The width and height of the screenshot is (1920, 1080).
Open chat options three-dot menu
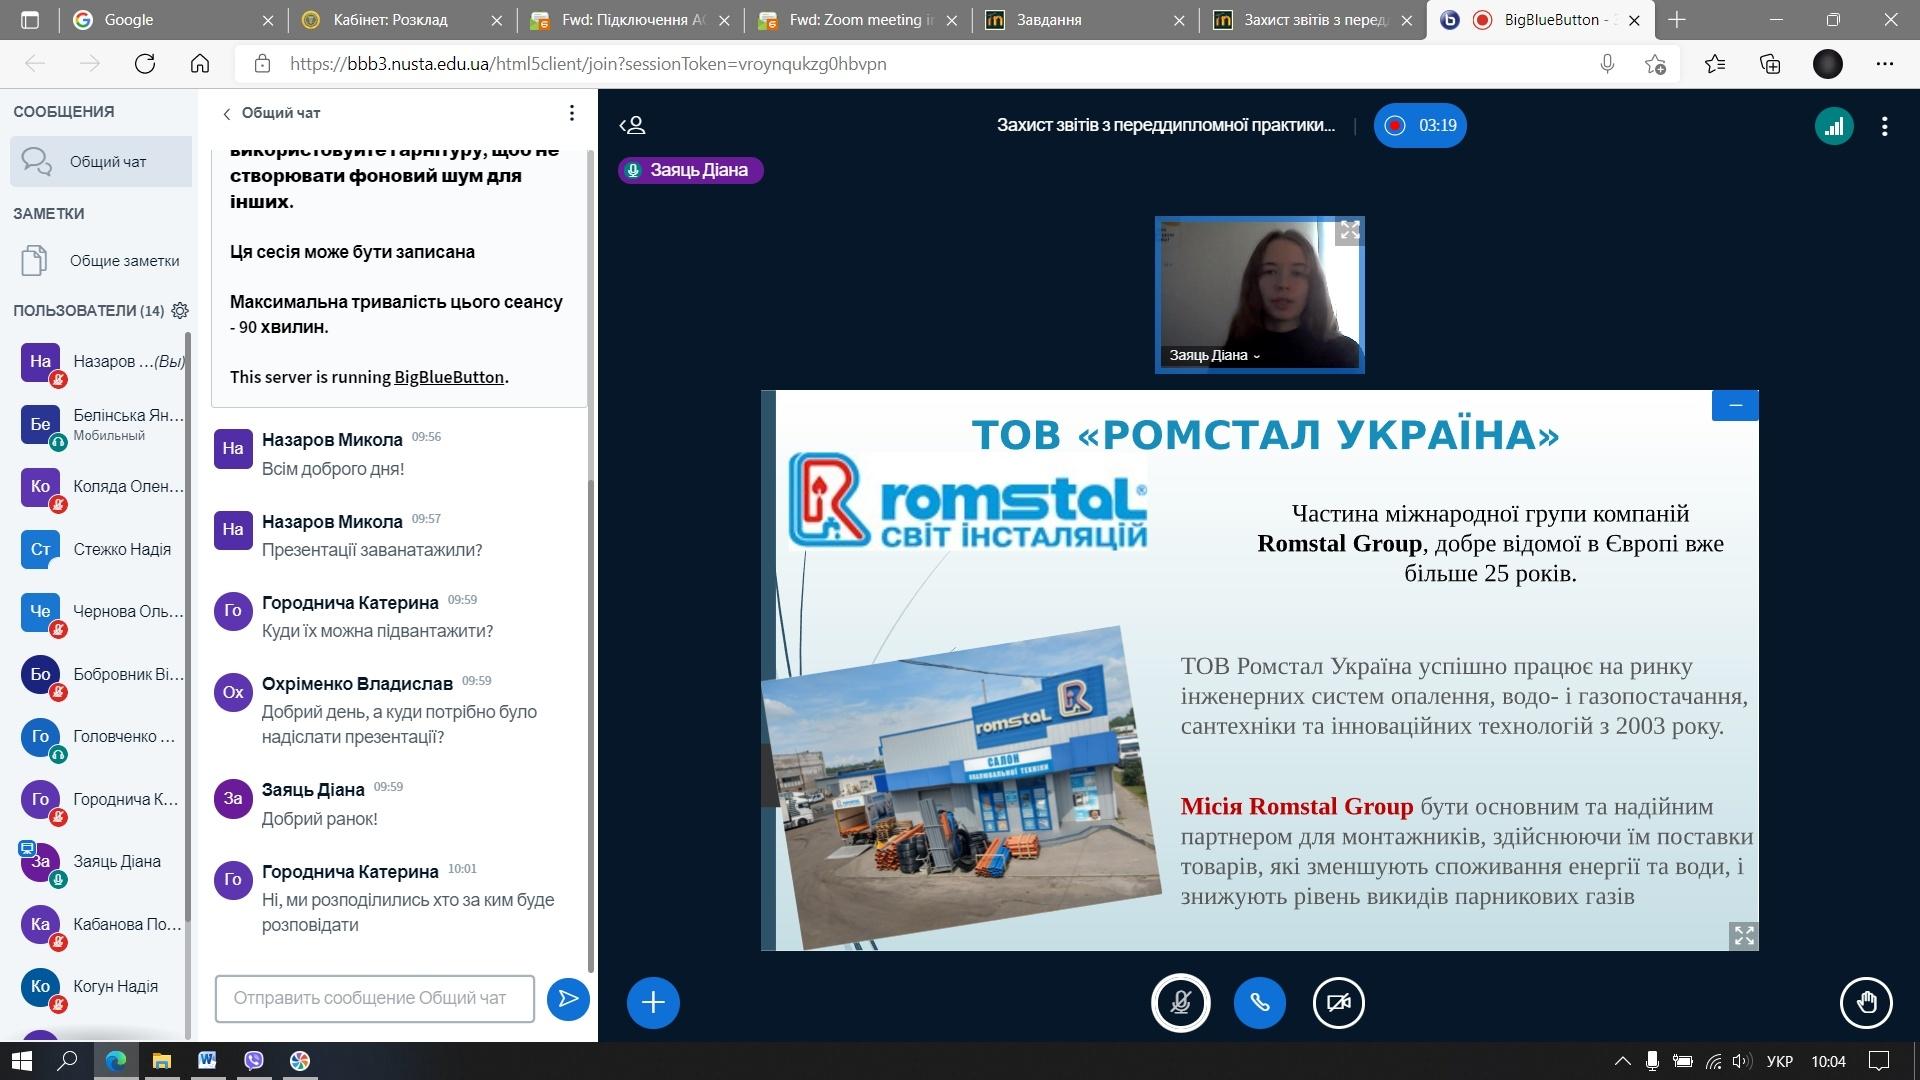571,113
